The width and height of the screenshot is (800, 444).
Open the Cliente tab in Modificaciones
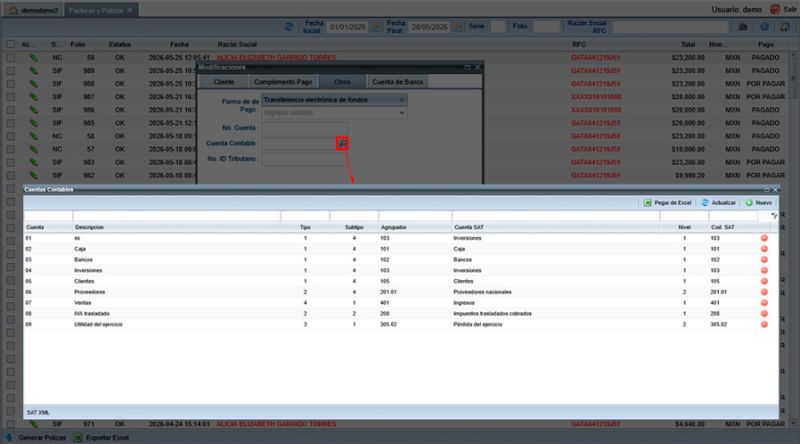coord(223,82)
